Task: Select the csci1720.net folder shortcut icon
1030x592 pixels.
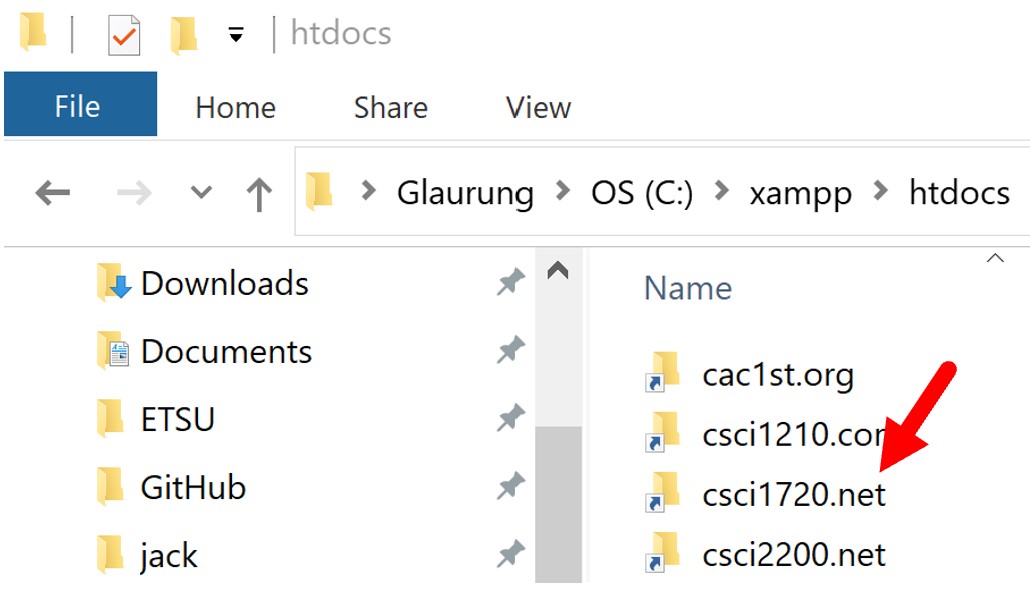Action: tap(663, 493)
